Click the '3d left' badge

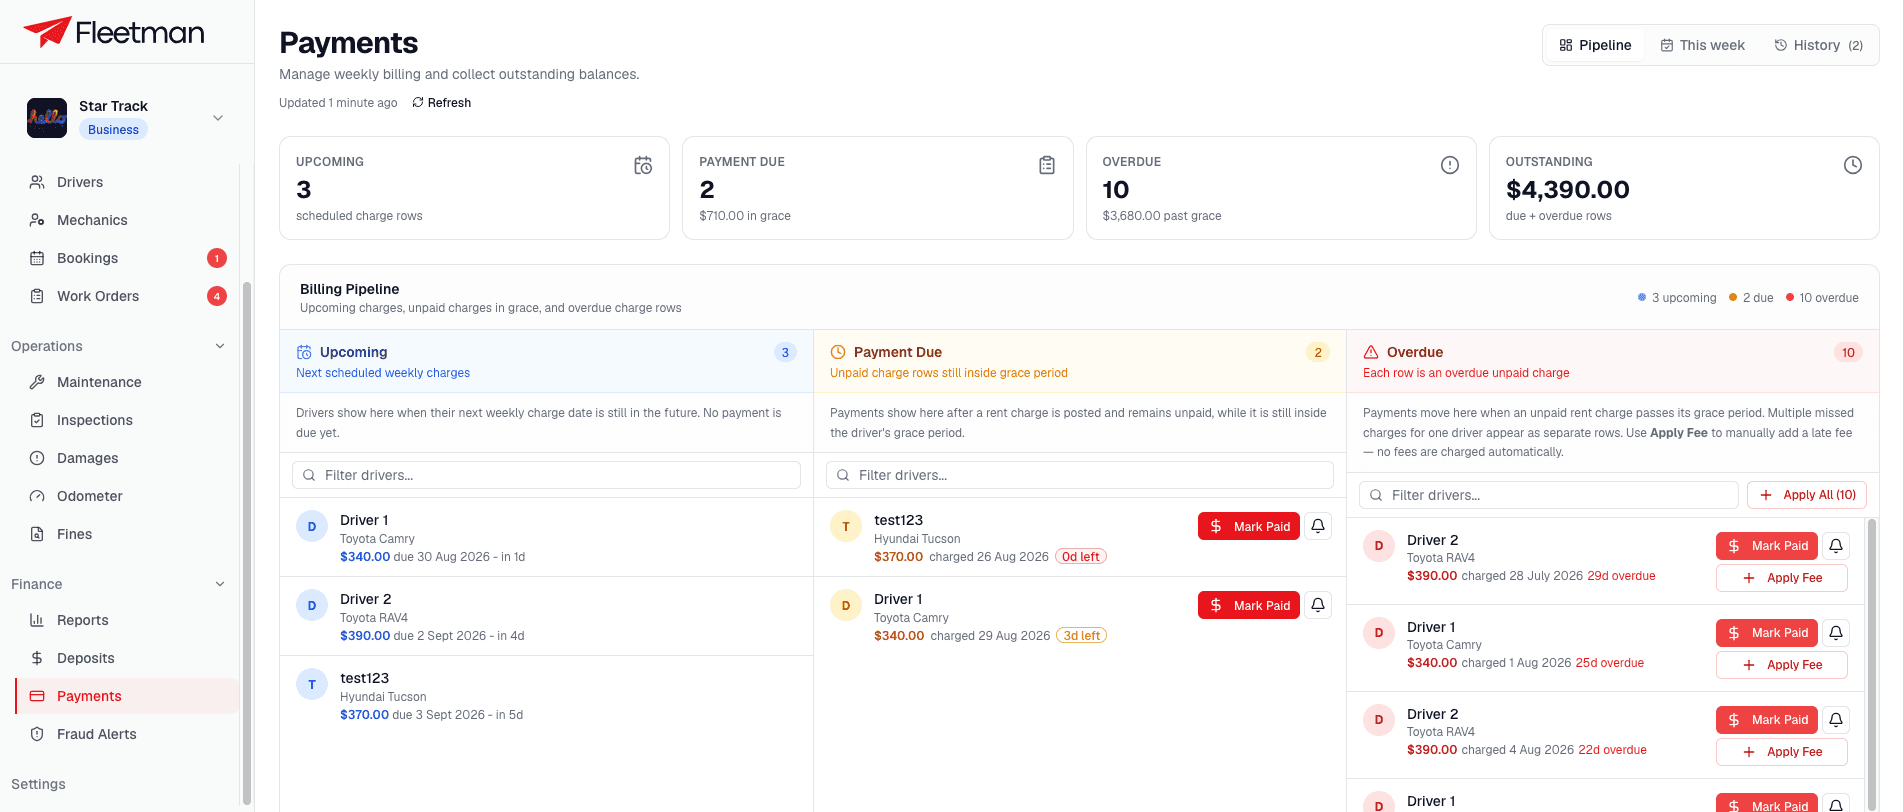tap(1081, 636)
